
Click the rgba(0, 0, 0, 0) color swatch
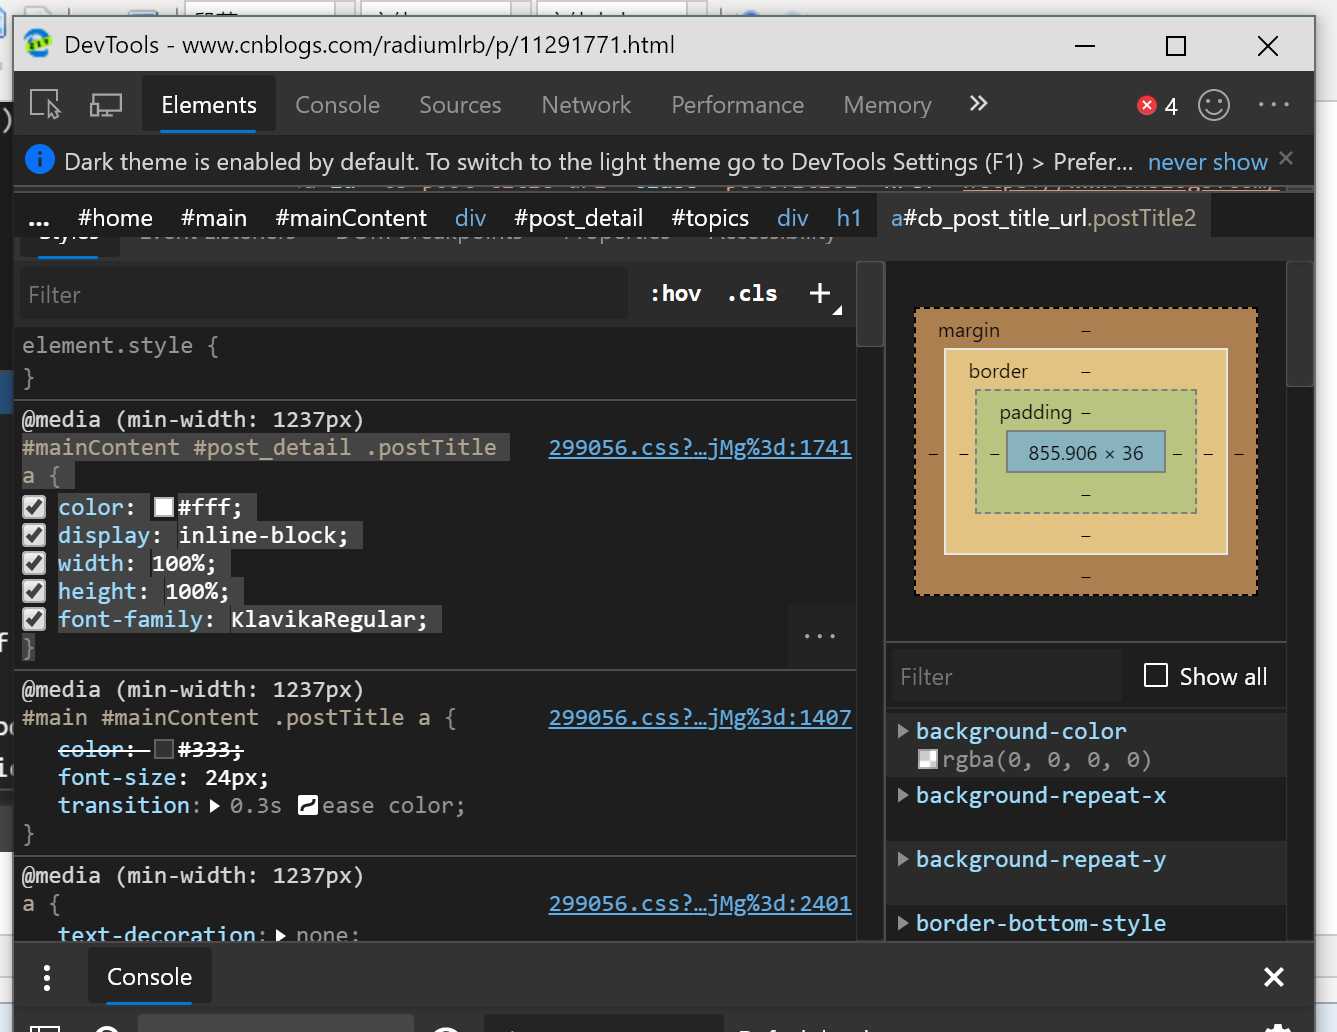pyautogui.click(x=928, y=760)
